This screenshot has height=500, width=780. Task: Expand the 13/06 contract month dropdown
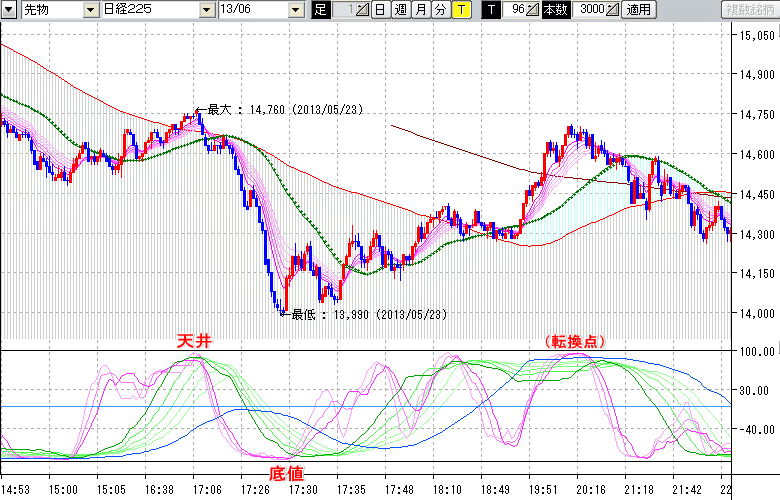pyautogui.click(x=295, y=10)
